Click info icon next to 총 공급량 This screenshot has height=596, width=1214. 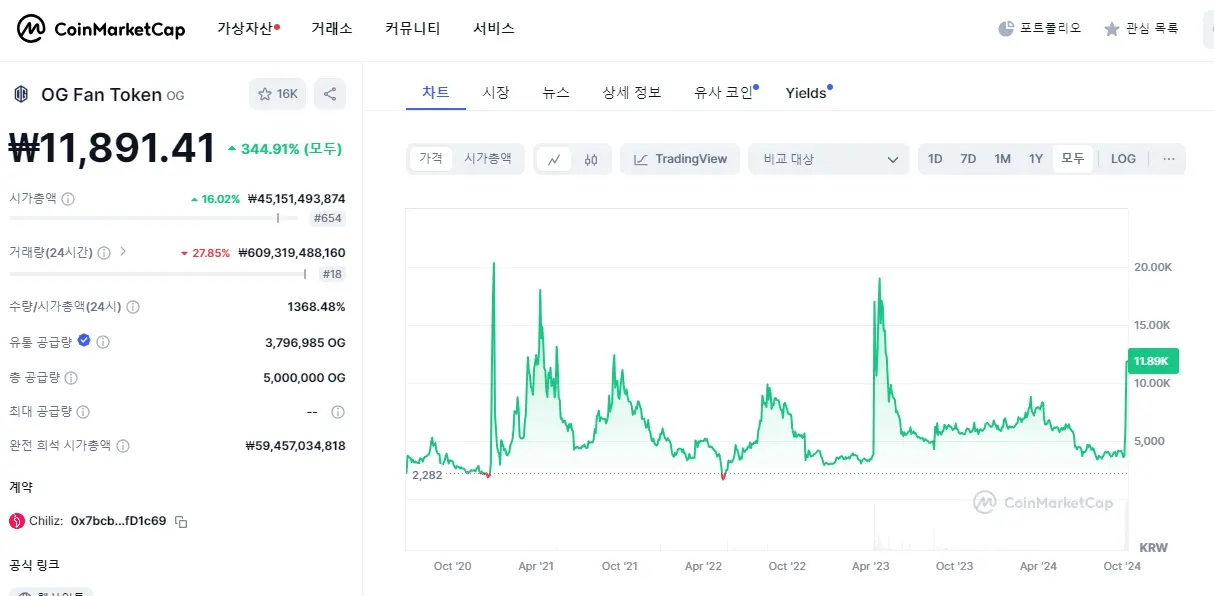tap(71, 378)
